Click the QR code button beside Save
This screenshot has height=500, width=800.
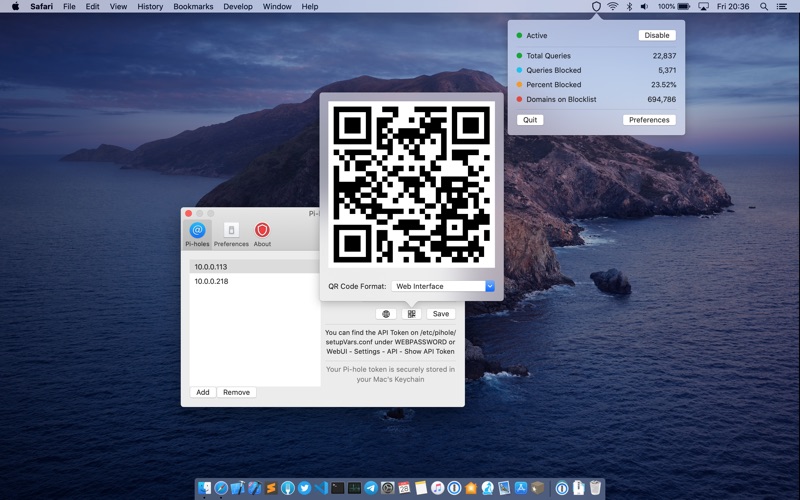pyautogui.click(x=411, y=314)
